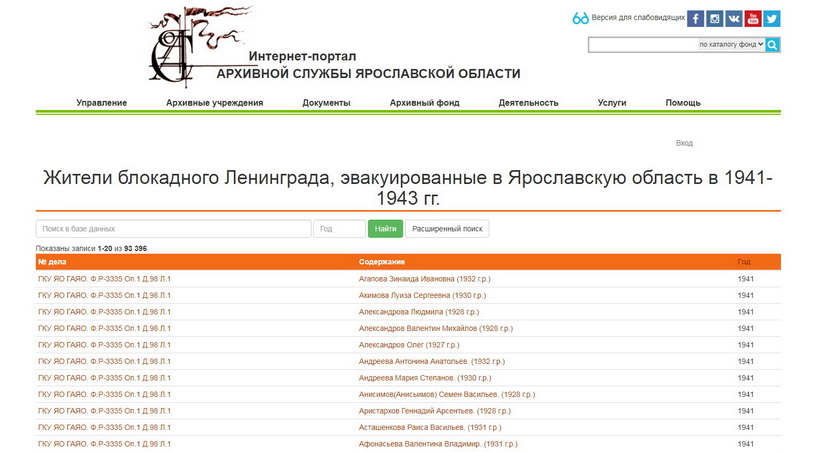Open the 'Документы' menu item
The height and width of the screenshot is (452, 827).
pos(326,103)
